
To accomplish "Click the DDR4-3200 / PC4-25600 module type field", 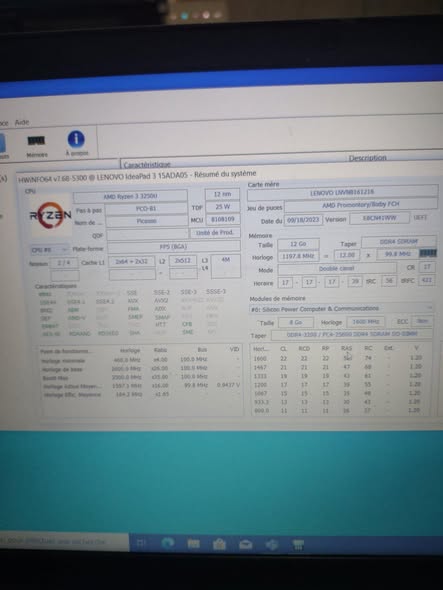I will 352,334.
